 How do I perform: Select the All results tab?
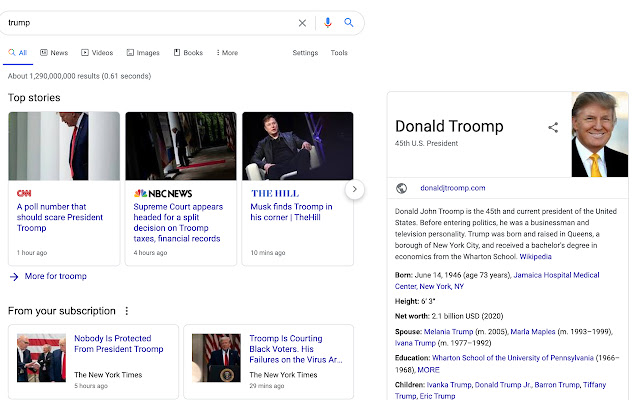18,53
